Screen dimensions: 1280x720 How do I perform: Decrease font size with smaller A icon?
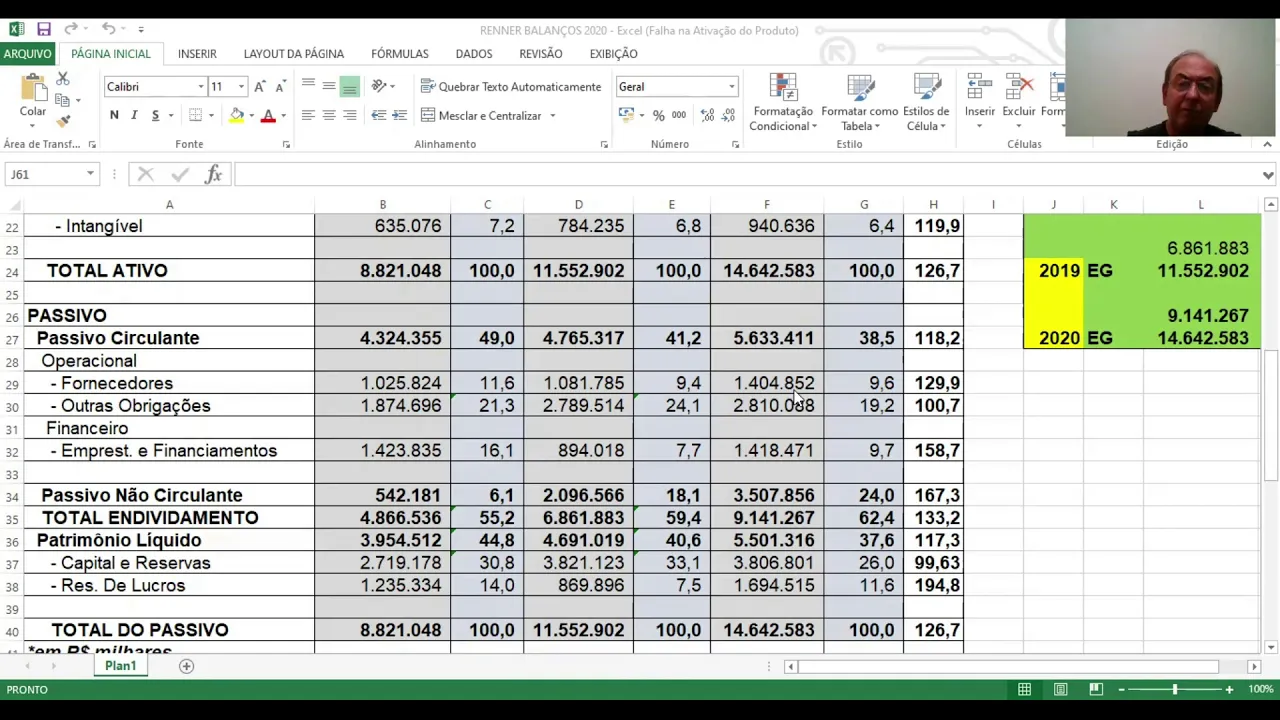click(x=281, y=87)
